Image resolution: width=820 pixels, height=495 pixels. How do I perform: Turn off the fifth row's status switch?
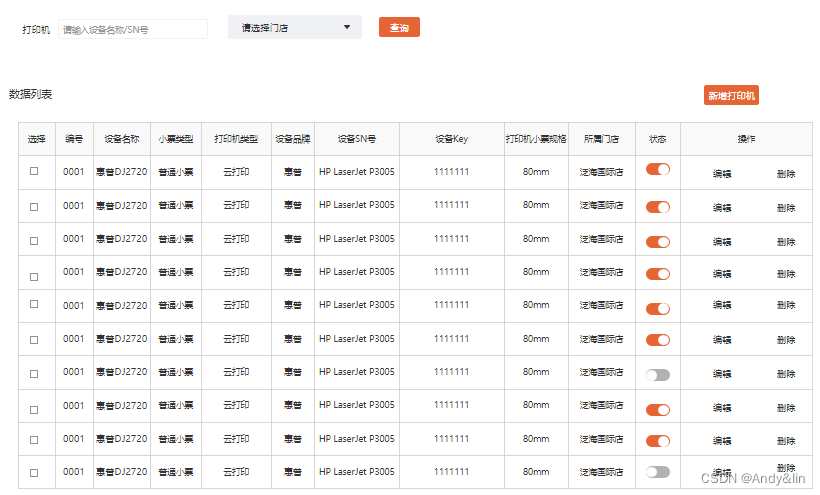click(x=658, y=309)
